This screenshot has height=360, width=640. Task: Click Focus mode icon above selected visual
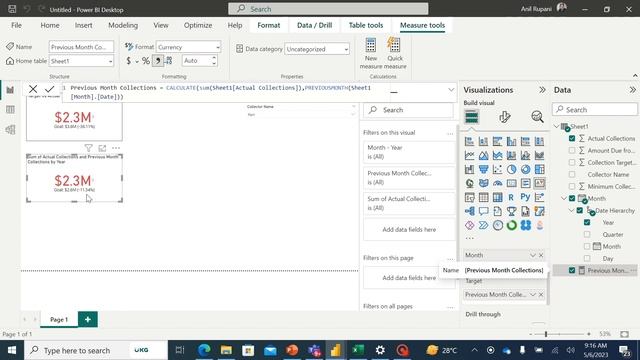click(x=102, y=148)
